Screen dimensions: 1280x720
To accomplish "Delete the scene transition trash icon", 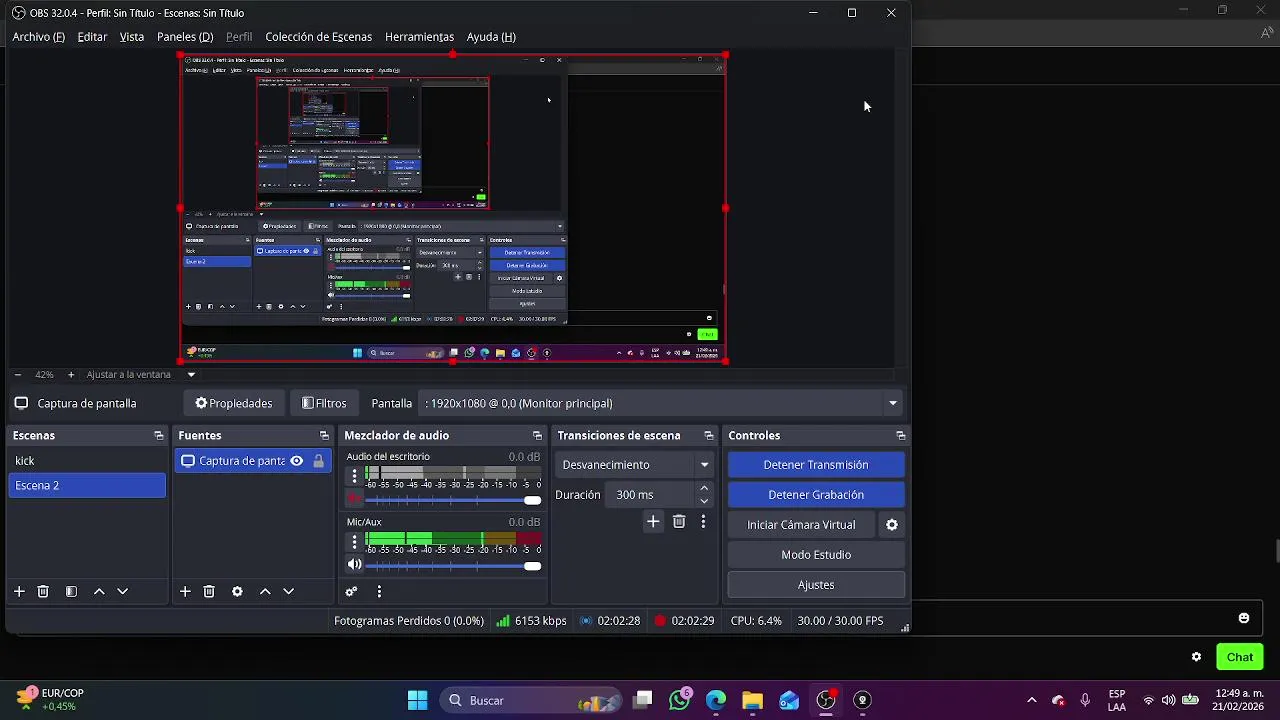I will (679, 521).
